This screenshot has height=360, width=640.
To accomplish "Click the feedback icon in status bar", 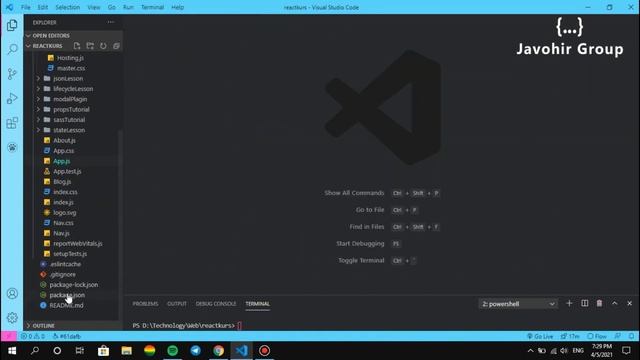I will (618, 336).
